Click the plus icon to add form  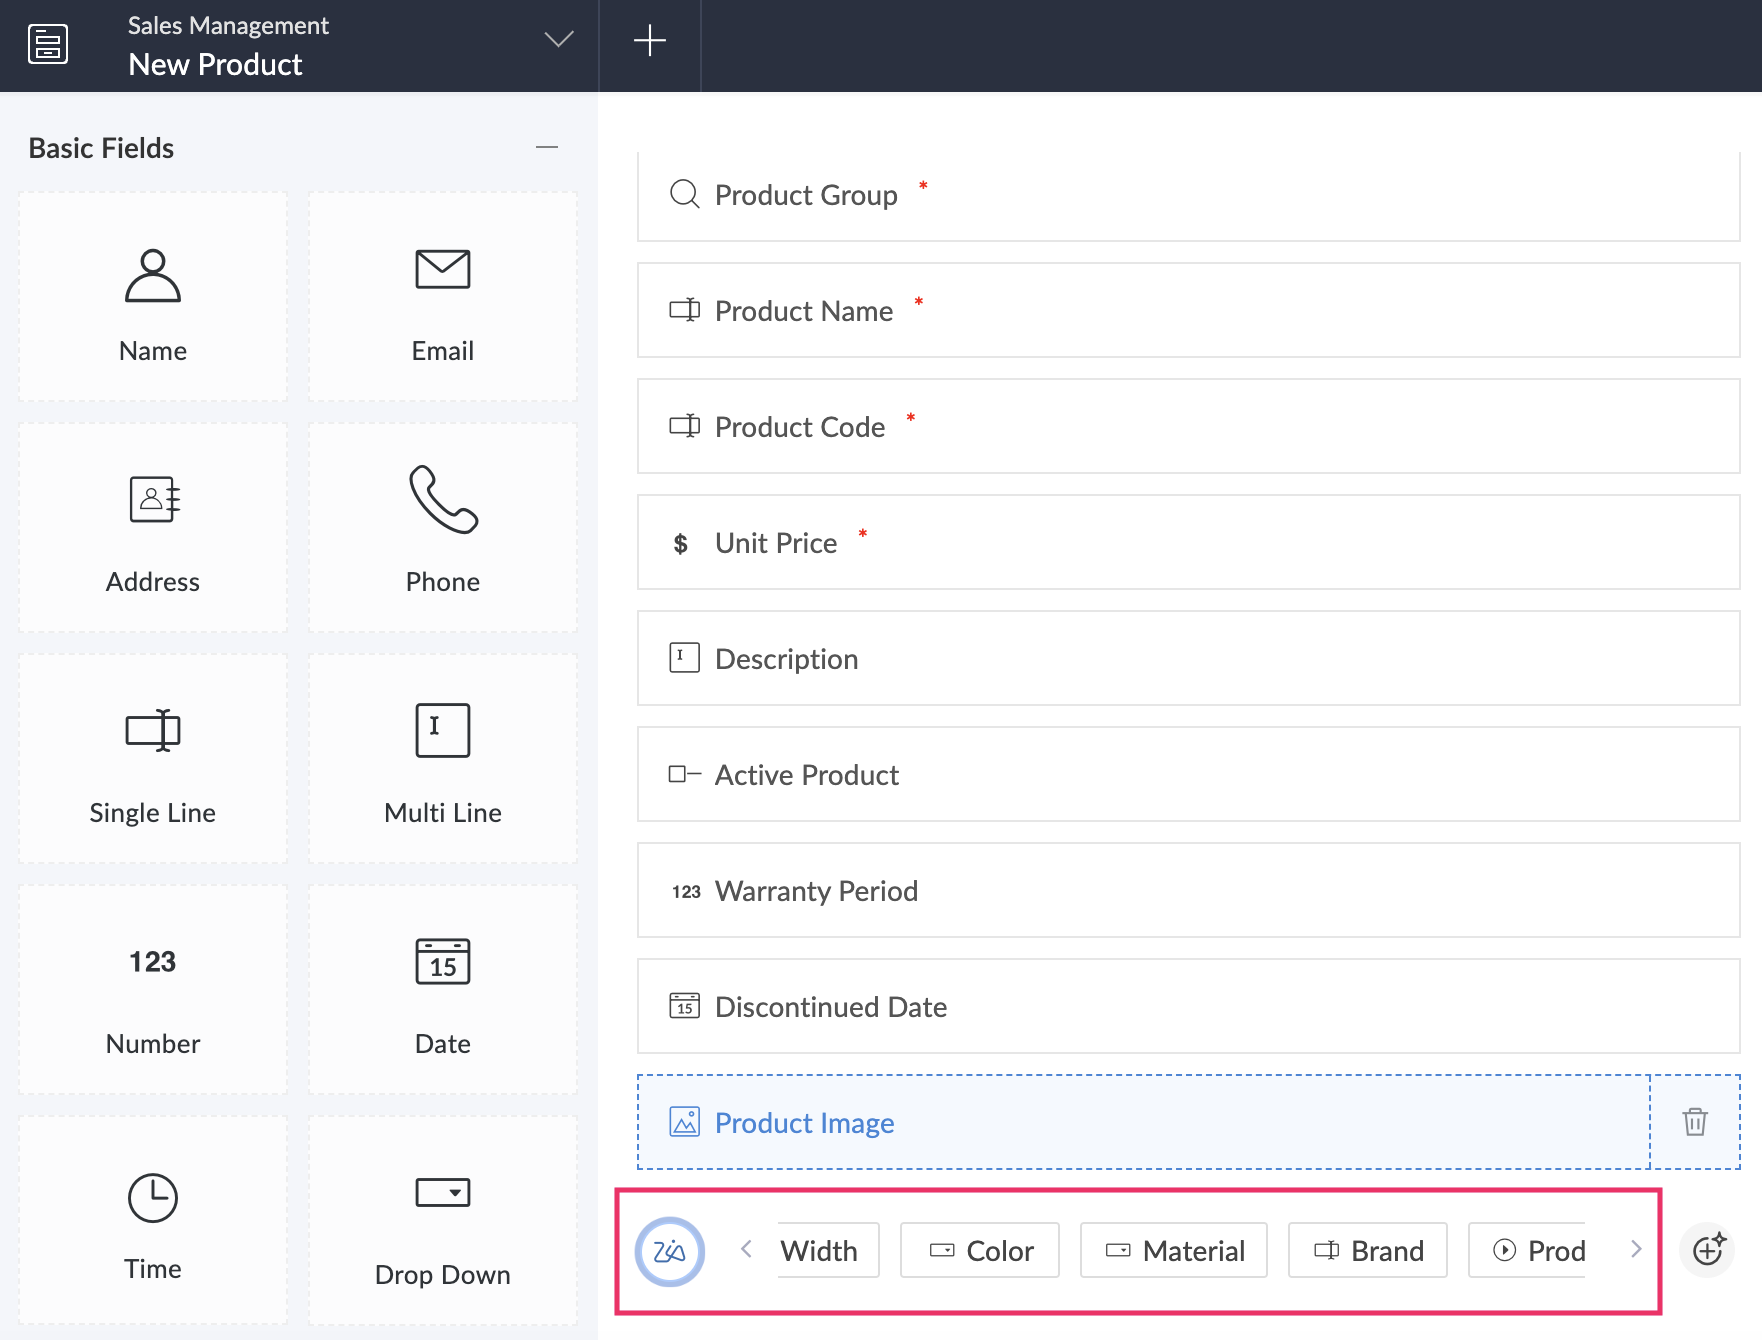tap(649, 41)
